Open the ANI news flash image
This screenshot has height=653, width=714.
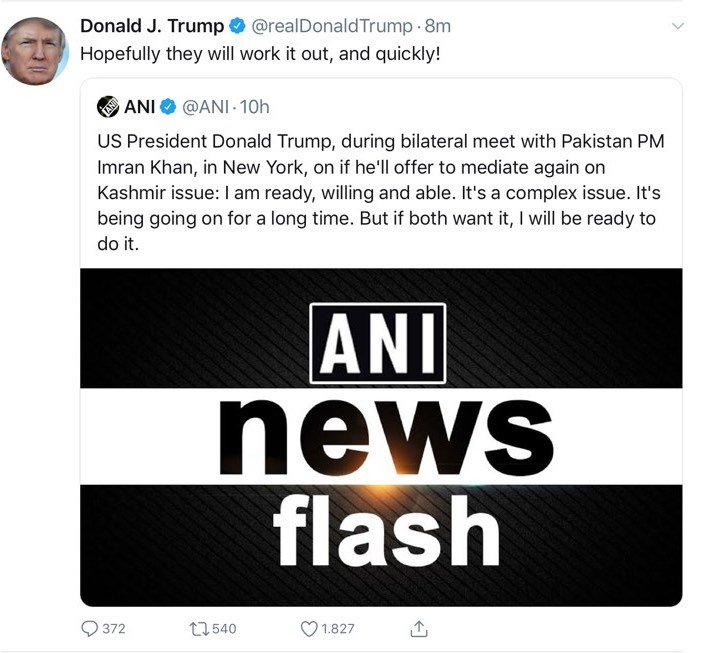[x=381, y=436]
